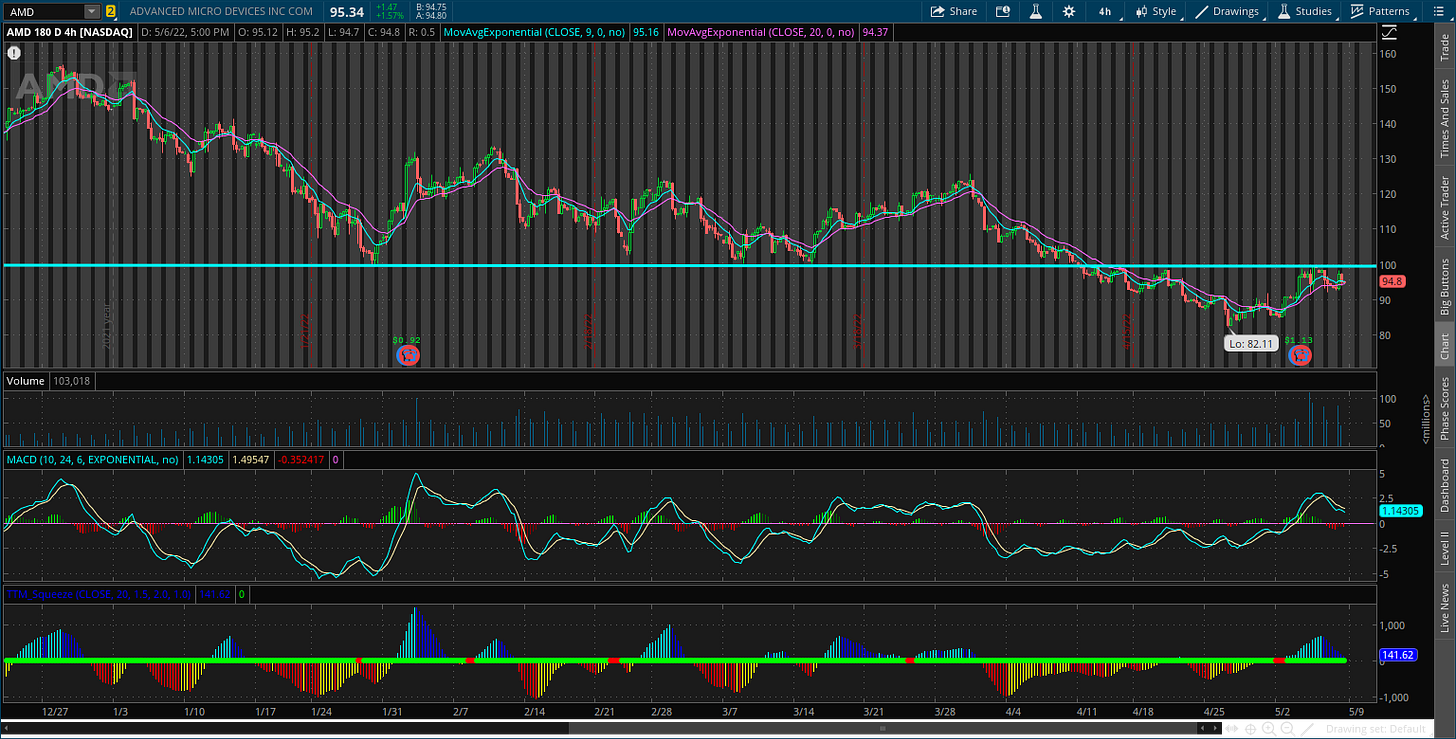Click the flask Edit Studies icon
Viewport: 1456px width, 739px height.
1036,11
